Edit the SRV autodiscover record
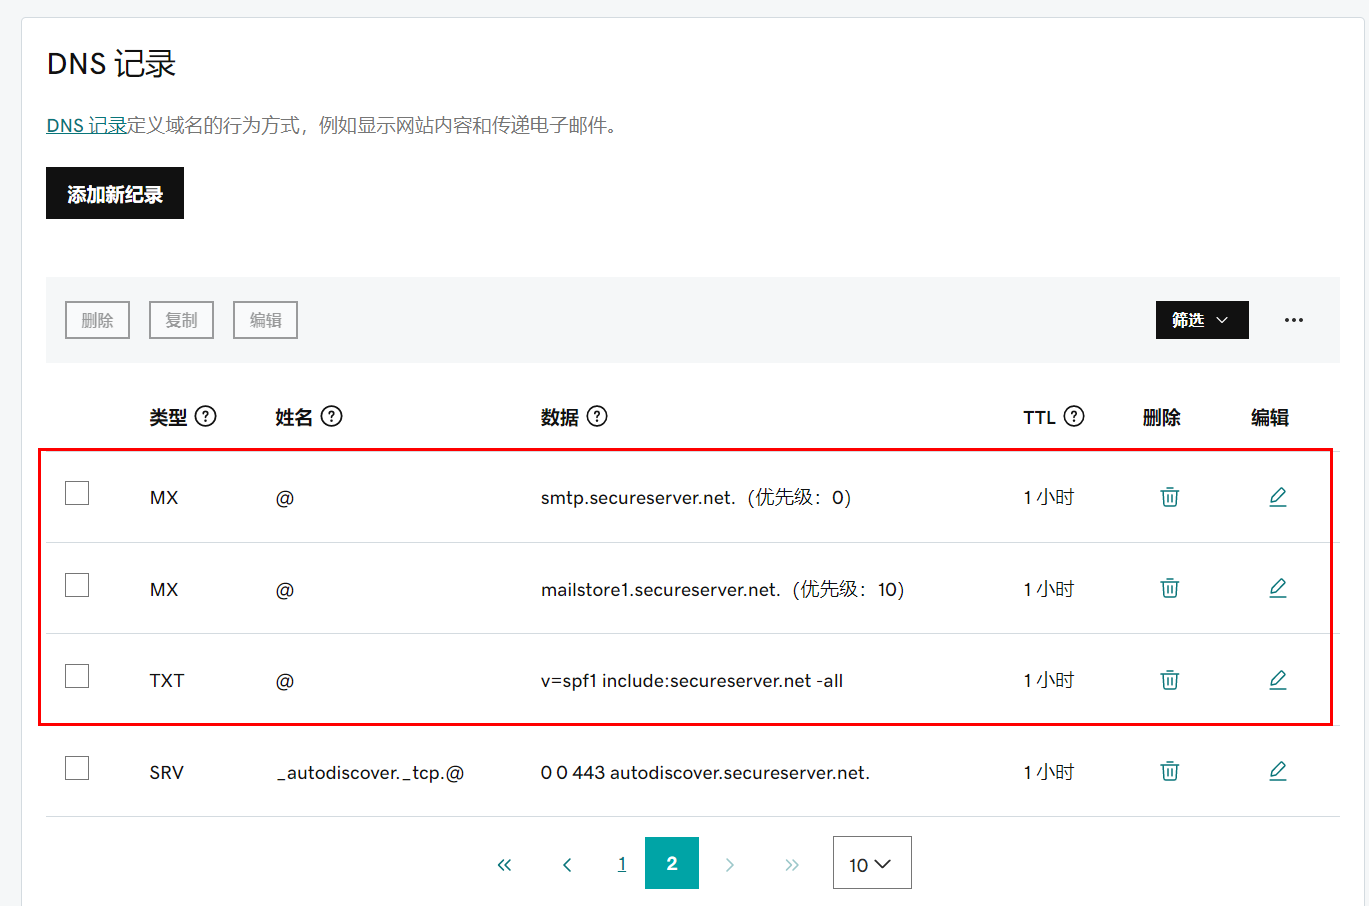Viewport: 1369px width, 906px height. [x=1277, y=771]
